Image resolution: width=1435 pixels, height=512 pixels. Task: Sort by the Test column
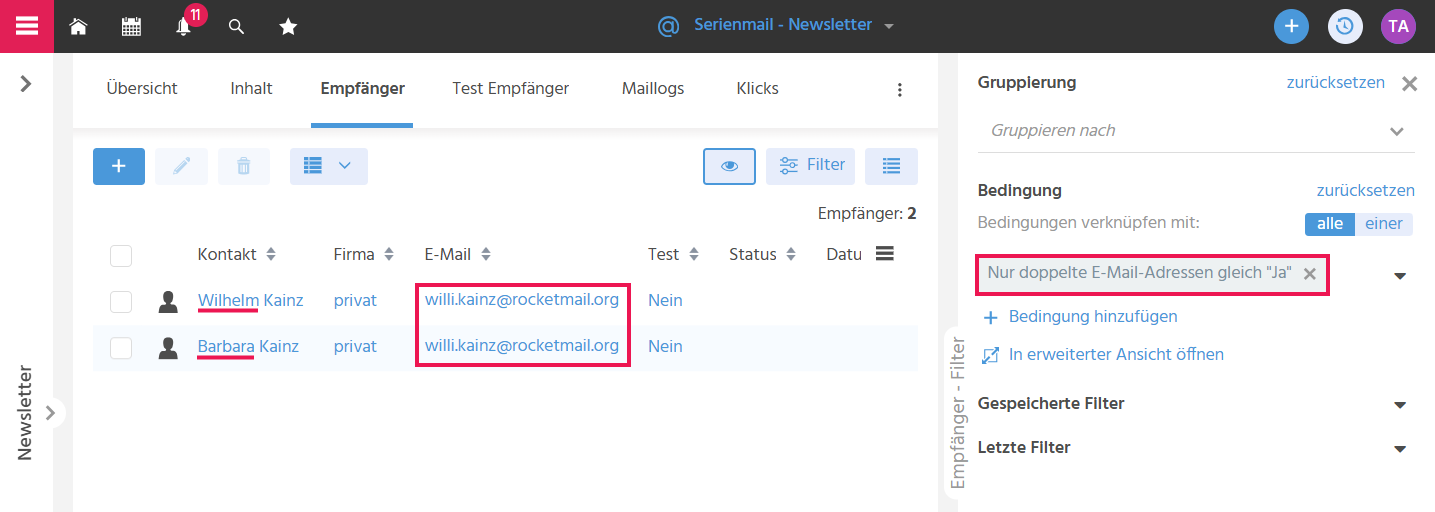tap(674, 255)
